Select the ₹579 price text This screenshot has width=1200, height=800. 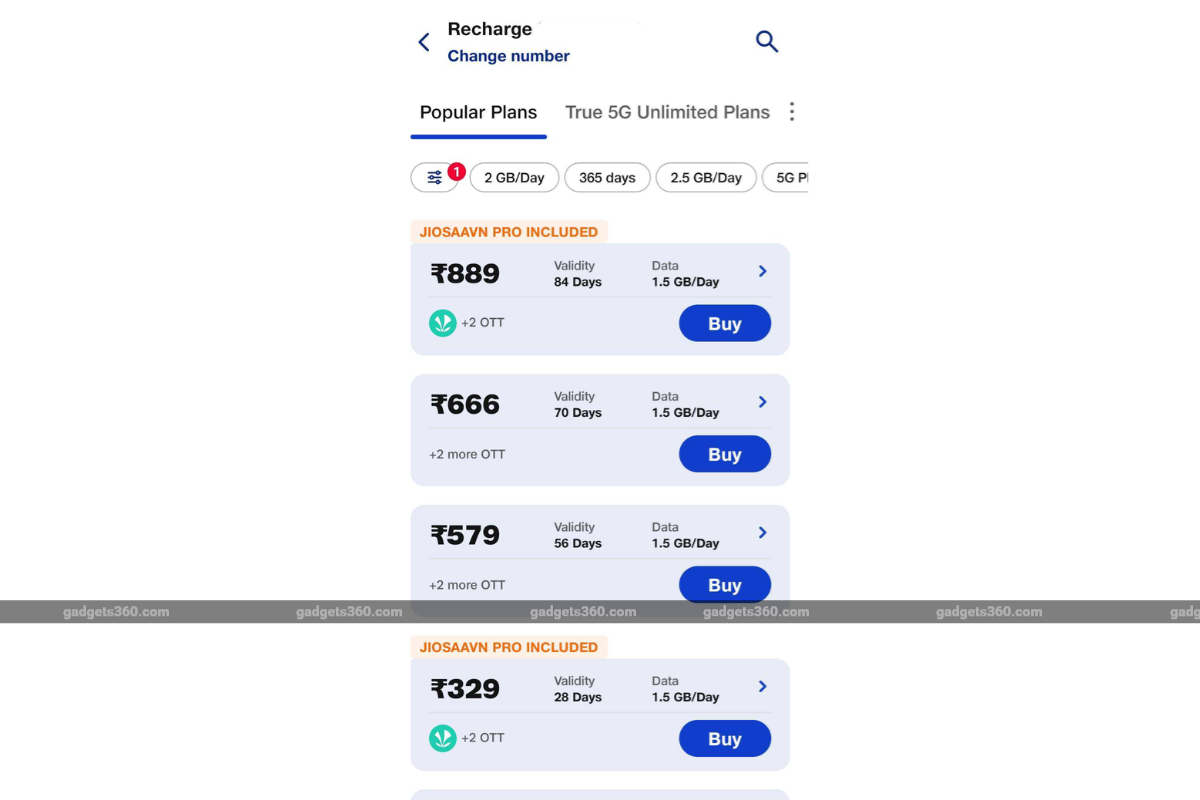465,535
